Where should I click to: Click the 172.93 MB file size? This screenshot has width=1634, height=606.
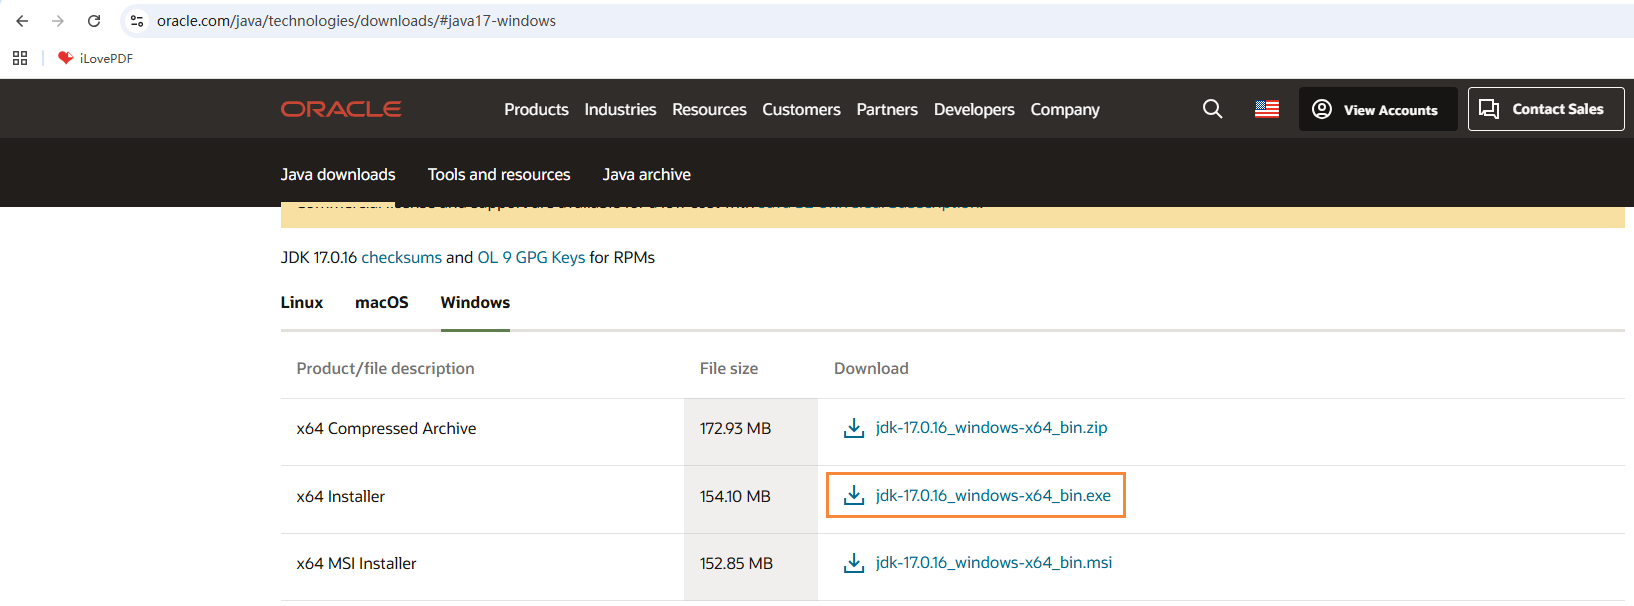coord(735,428)
